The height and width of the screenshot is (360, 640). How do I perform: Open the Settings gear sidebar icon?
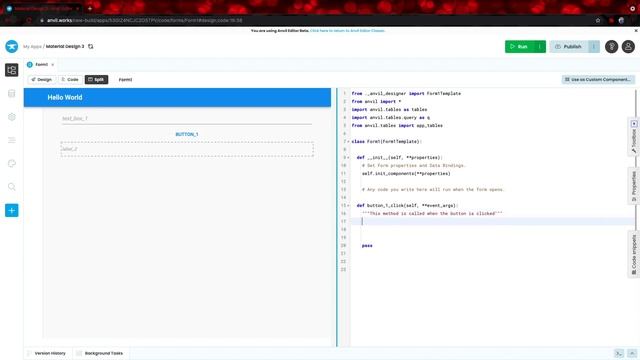pyautogui.click(x=11, y=117)
